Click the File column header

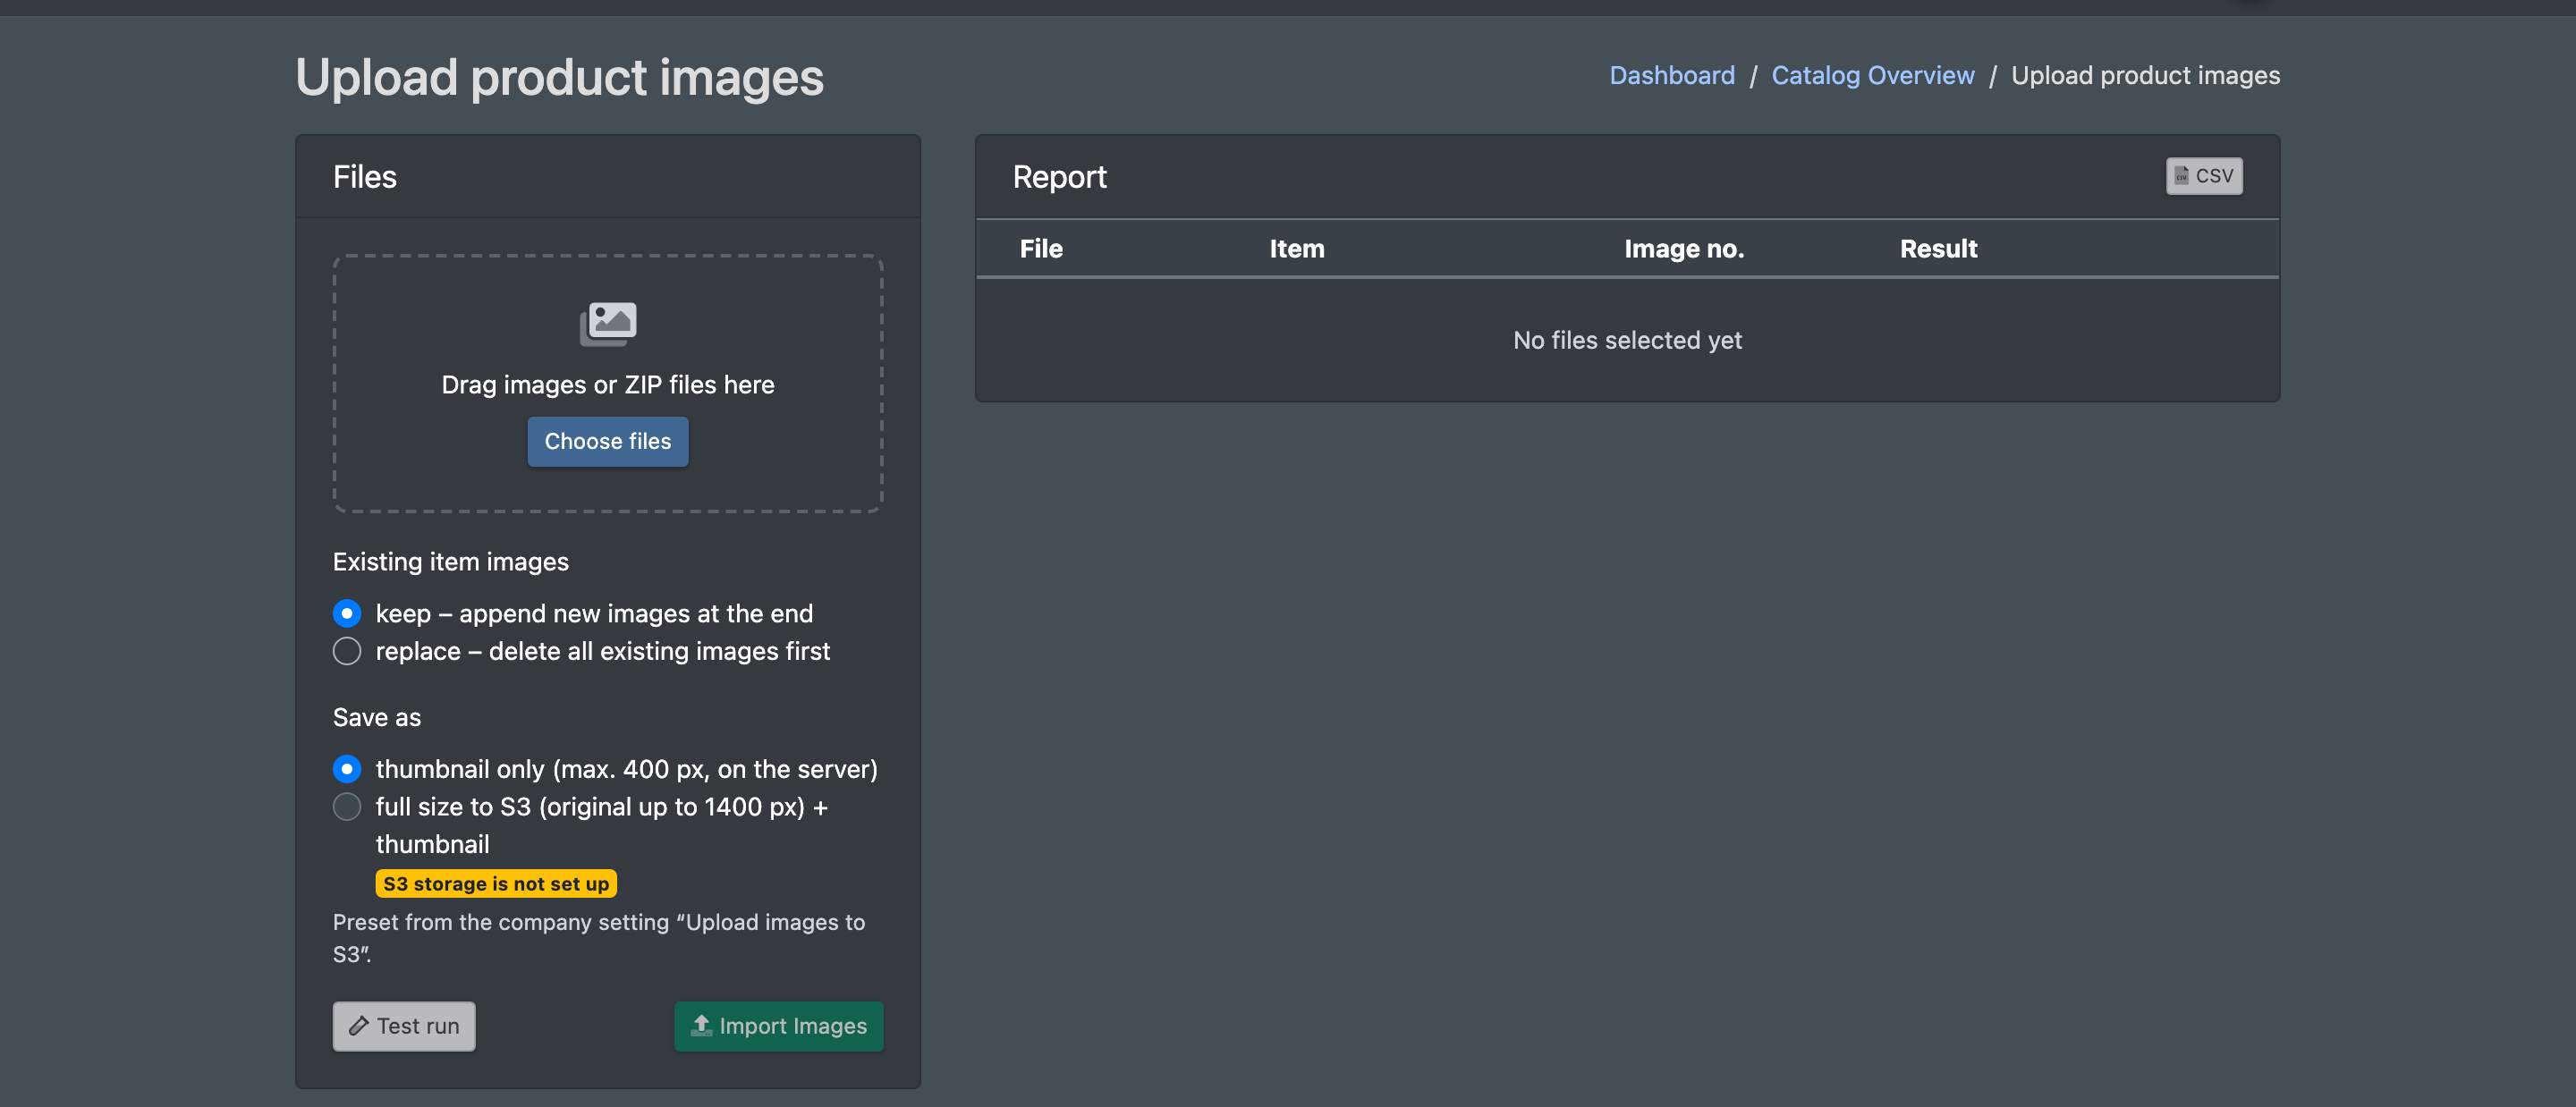1041,248
